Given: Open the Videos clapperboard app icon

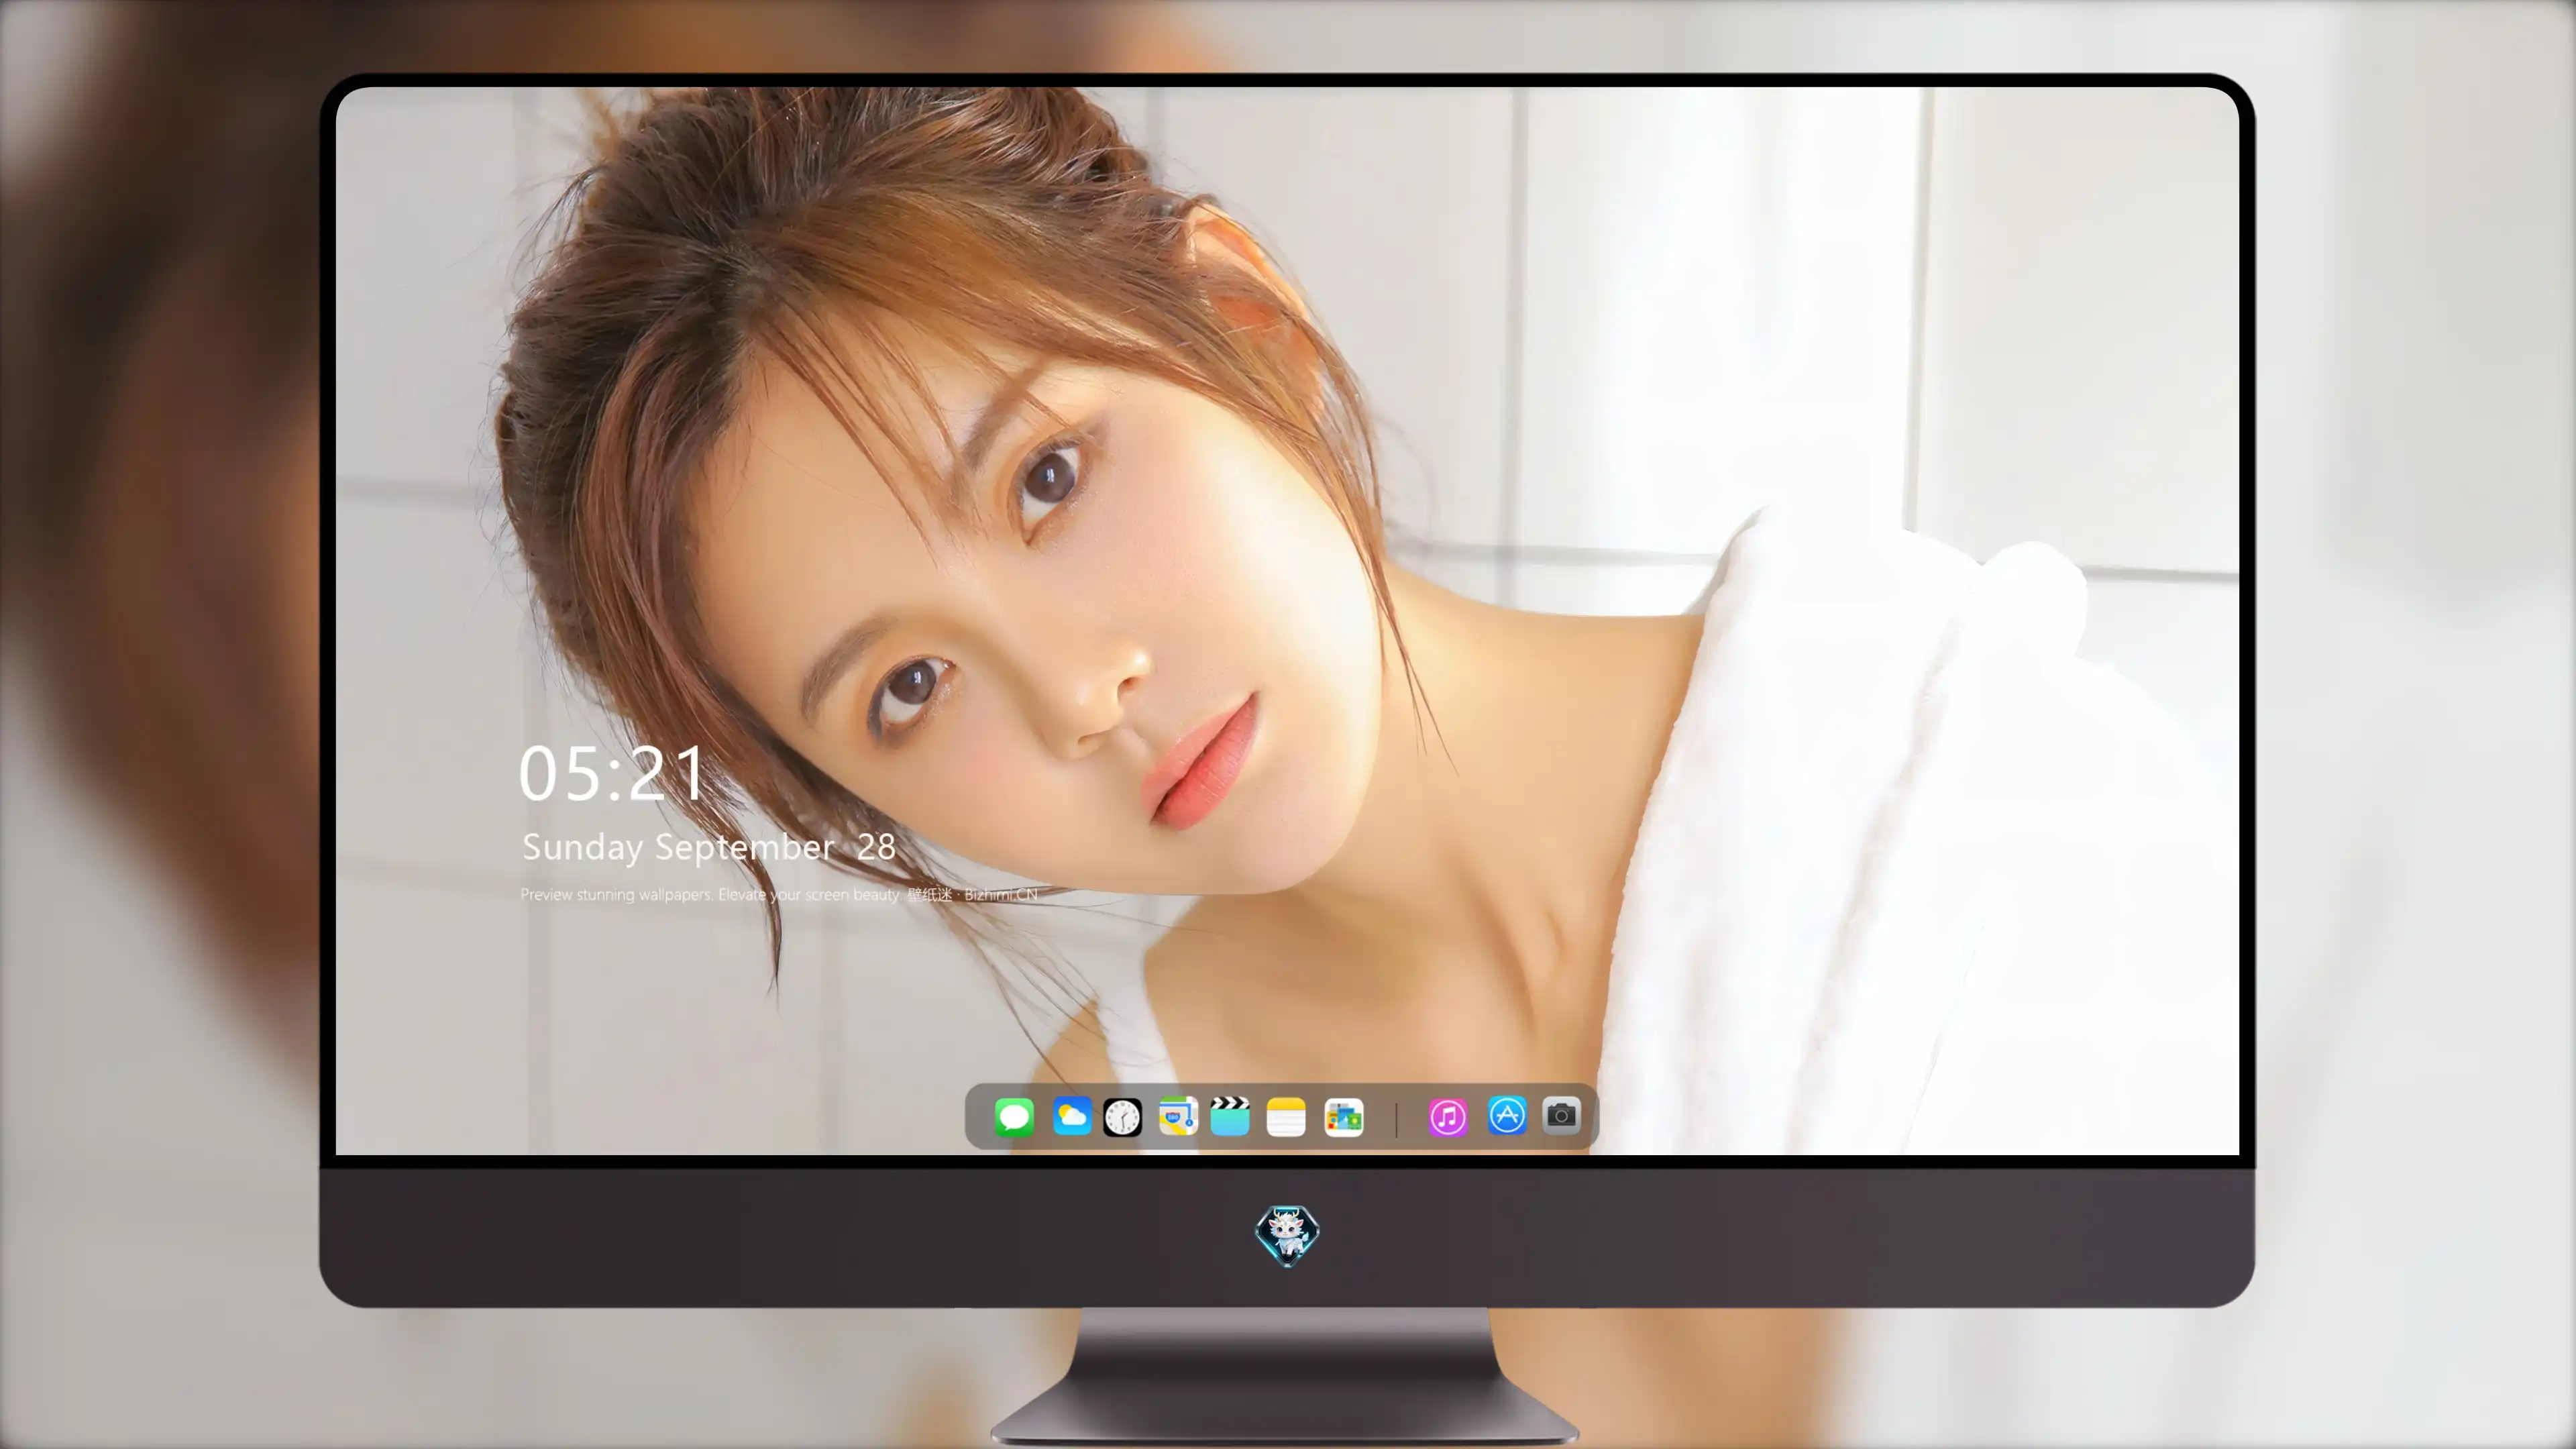Looking at the screenshot, I should [1230, 1116].
